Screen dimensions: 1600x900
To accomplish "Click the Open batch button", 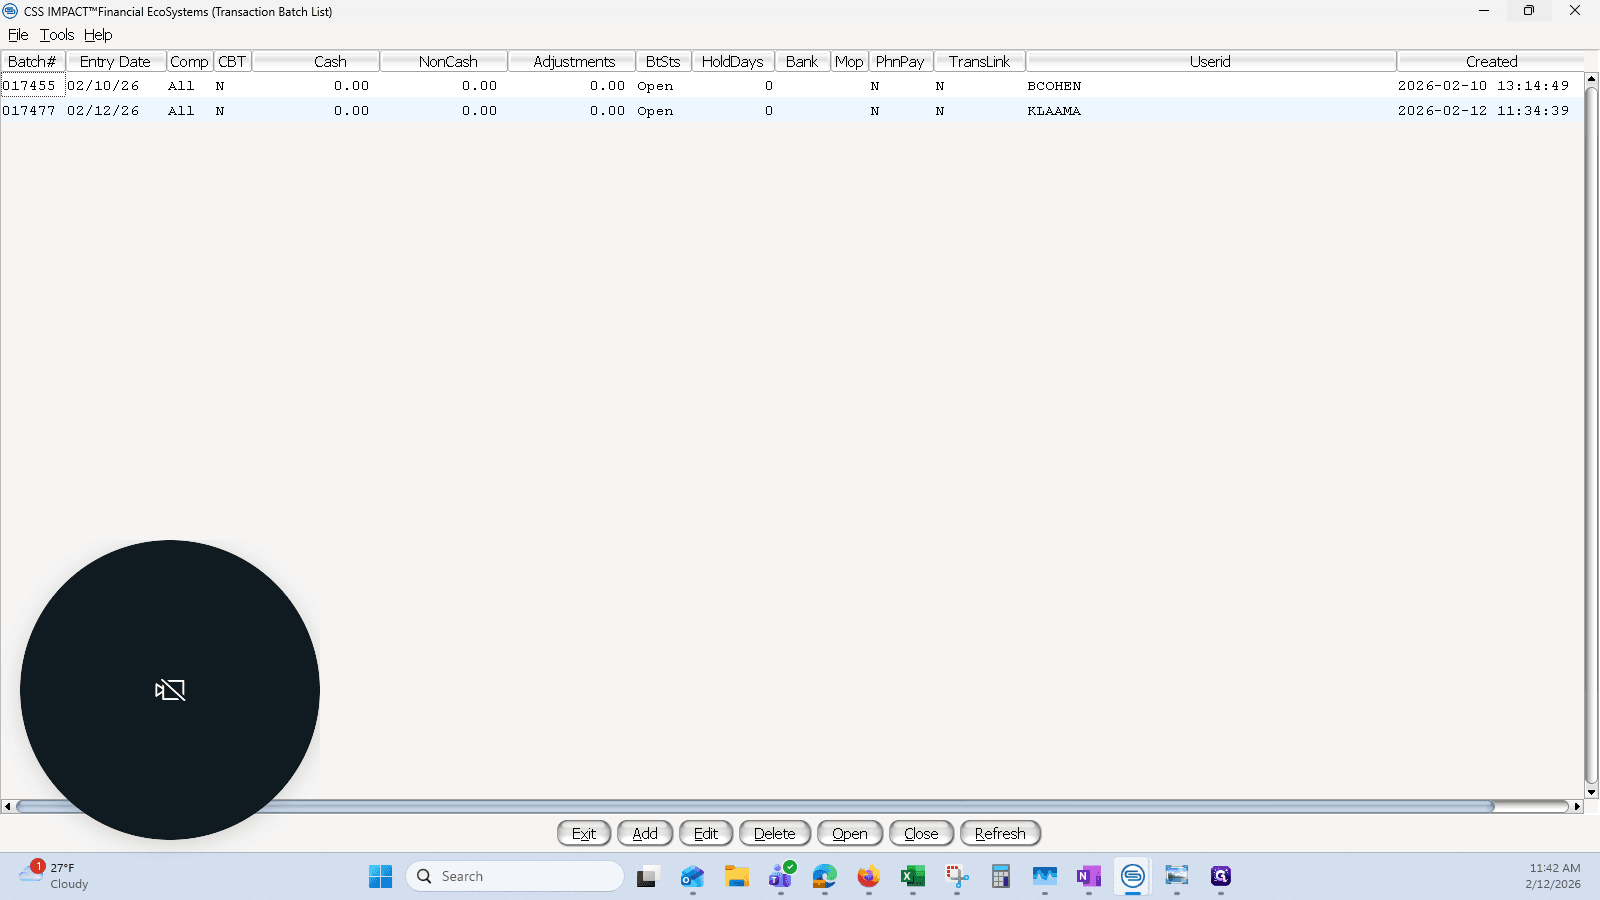I will (850, 833).
